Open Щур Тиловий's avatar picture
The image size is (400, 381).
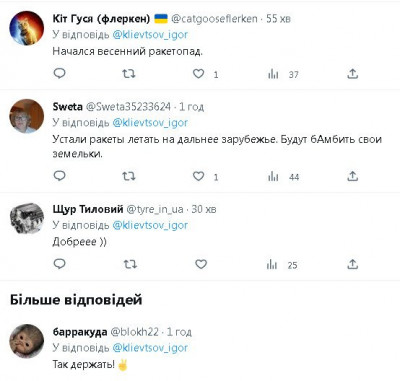click(26, 218)
